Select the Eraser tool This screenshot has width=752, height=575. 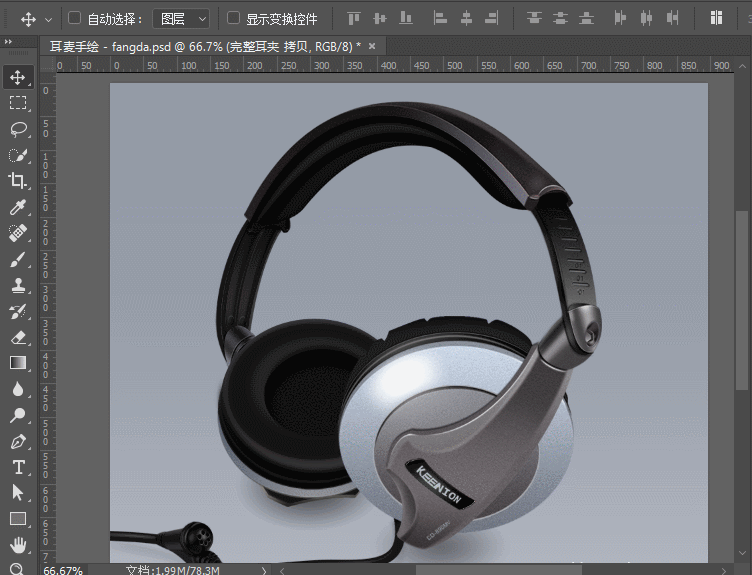[x=18, y=337]
